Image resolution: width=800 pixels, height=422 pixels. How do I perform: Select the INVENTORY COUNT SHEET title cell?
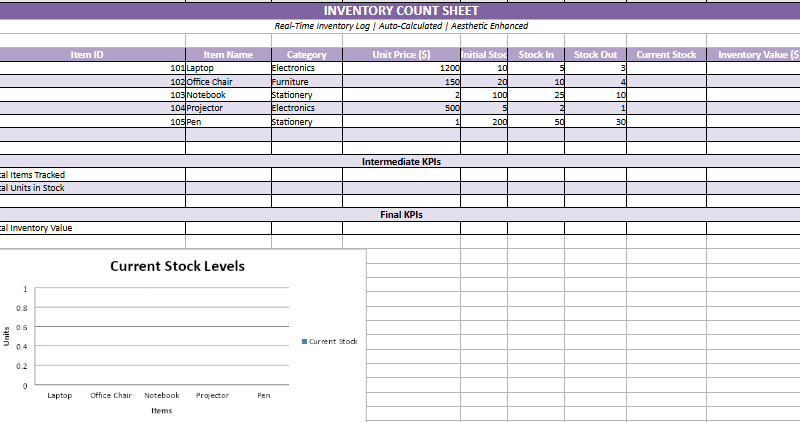[401, 11]
